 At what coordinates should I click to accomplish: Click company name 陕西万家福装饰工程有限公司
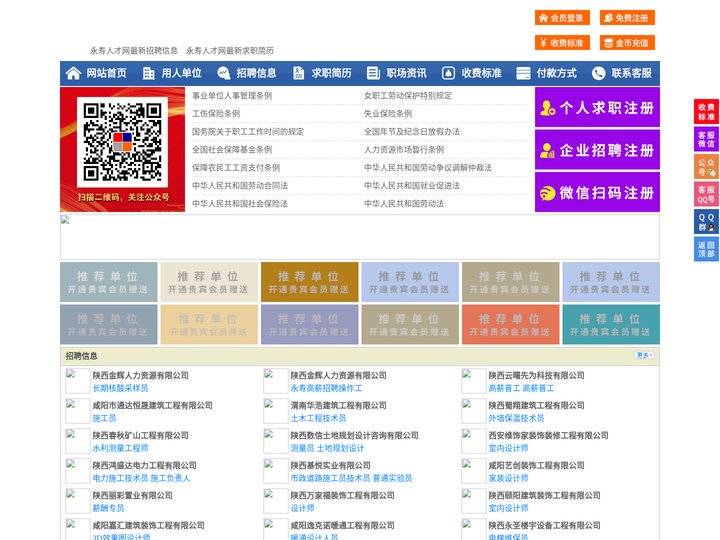(x=342, y=495)
